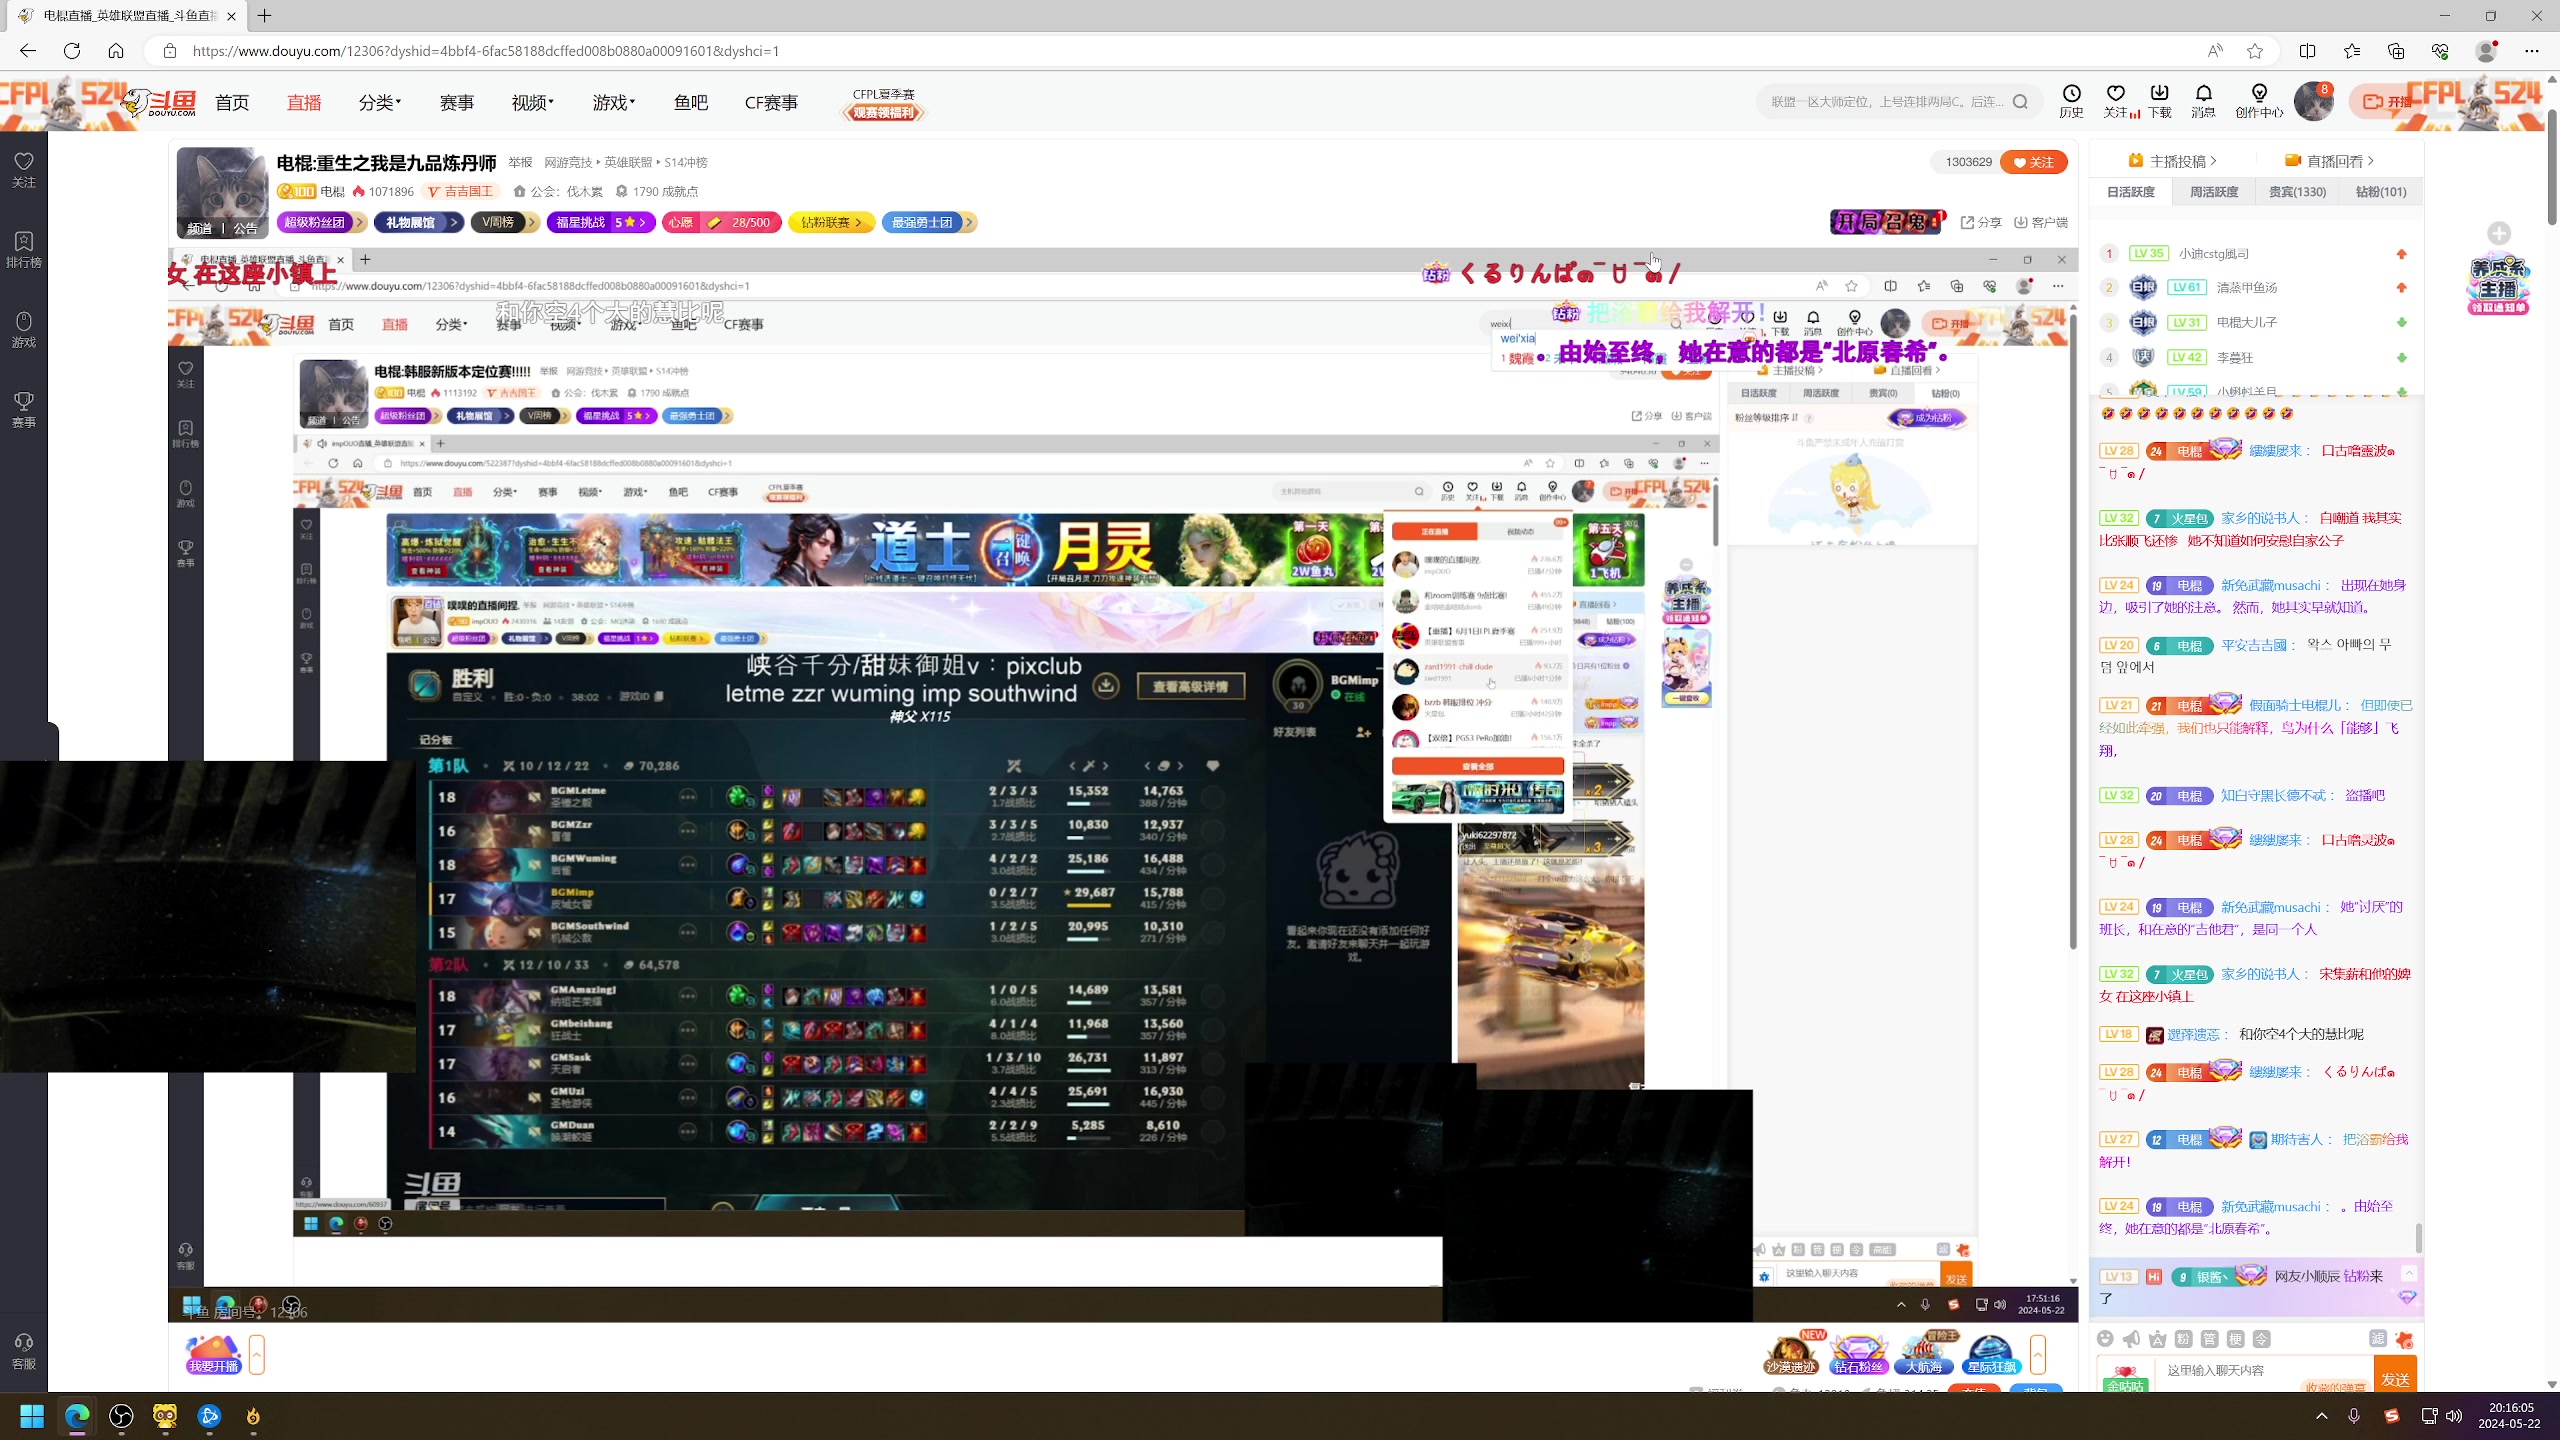Click the 粉 icon in chat toolbar

pyautogui.click(x=2183, y=1339)
